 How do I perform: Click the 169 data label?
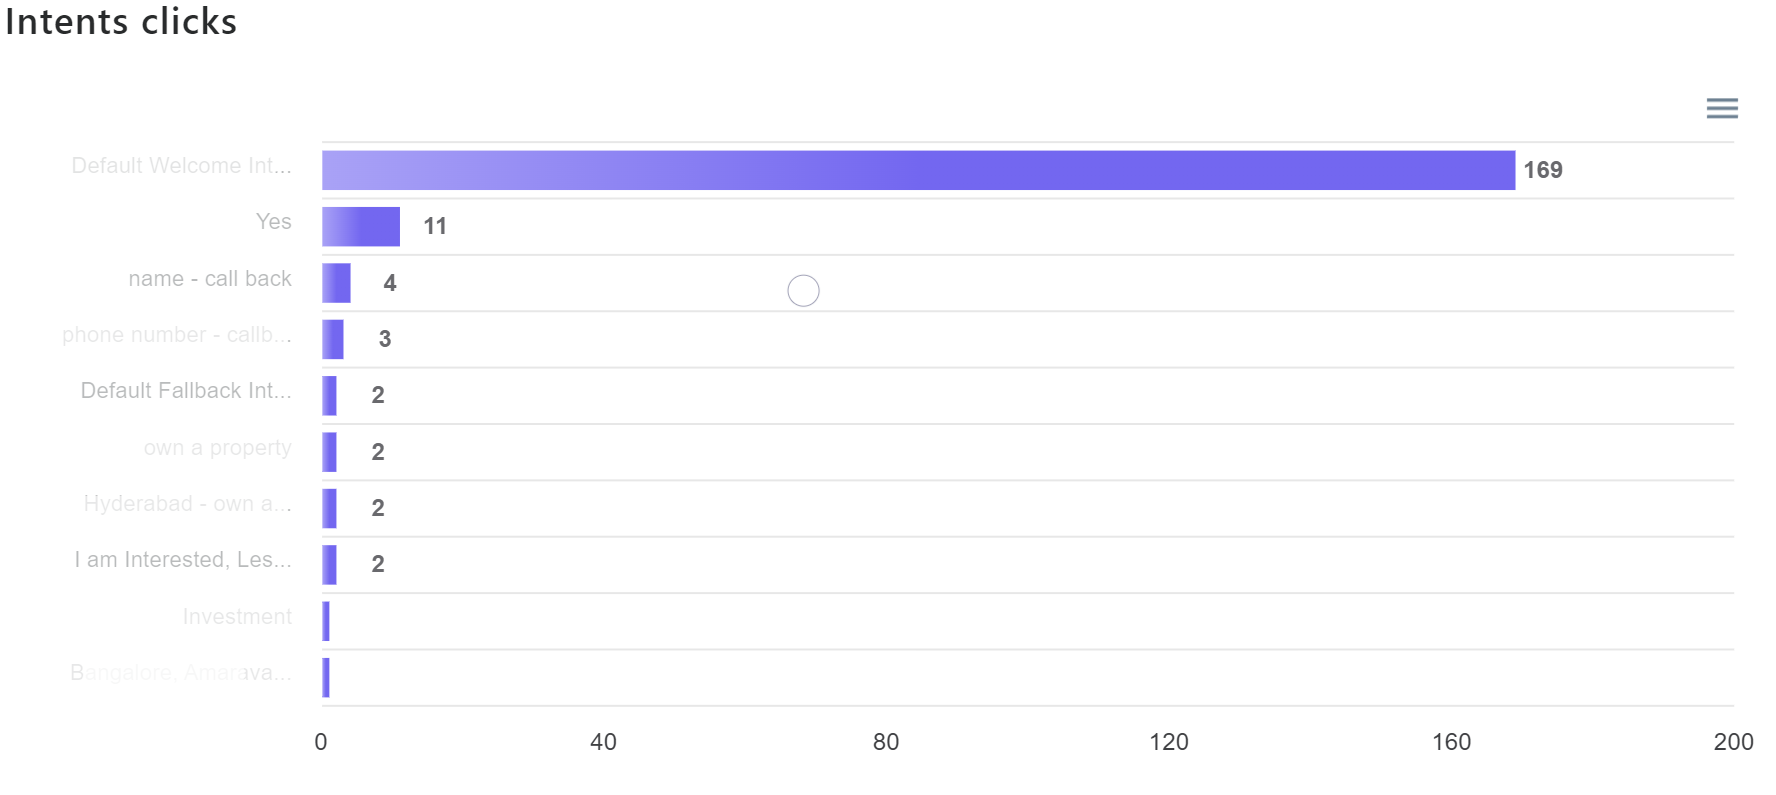click(1543, 170)
